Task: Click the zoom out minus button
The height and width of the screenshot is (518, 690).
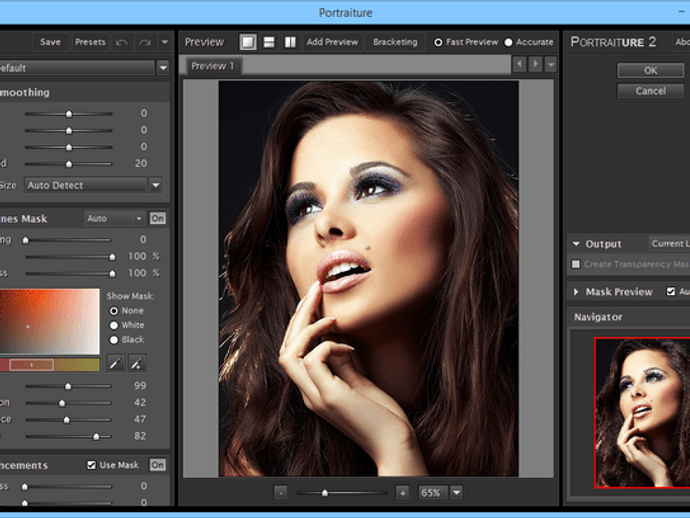Action: point(281,493)
